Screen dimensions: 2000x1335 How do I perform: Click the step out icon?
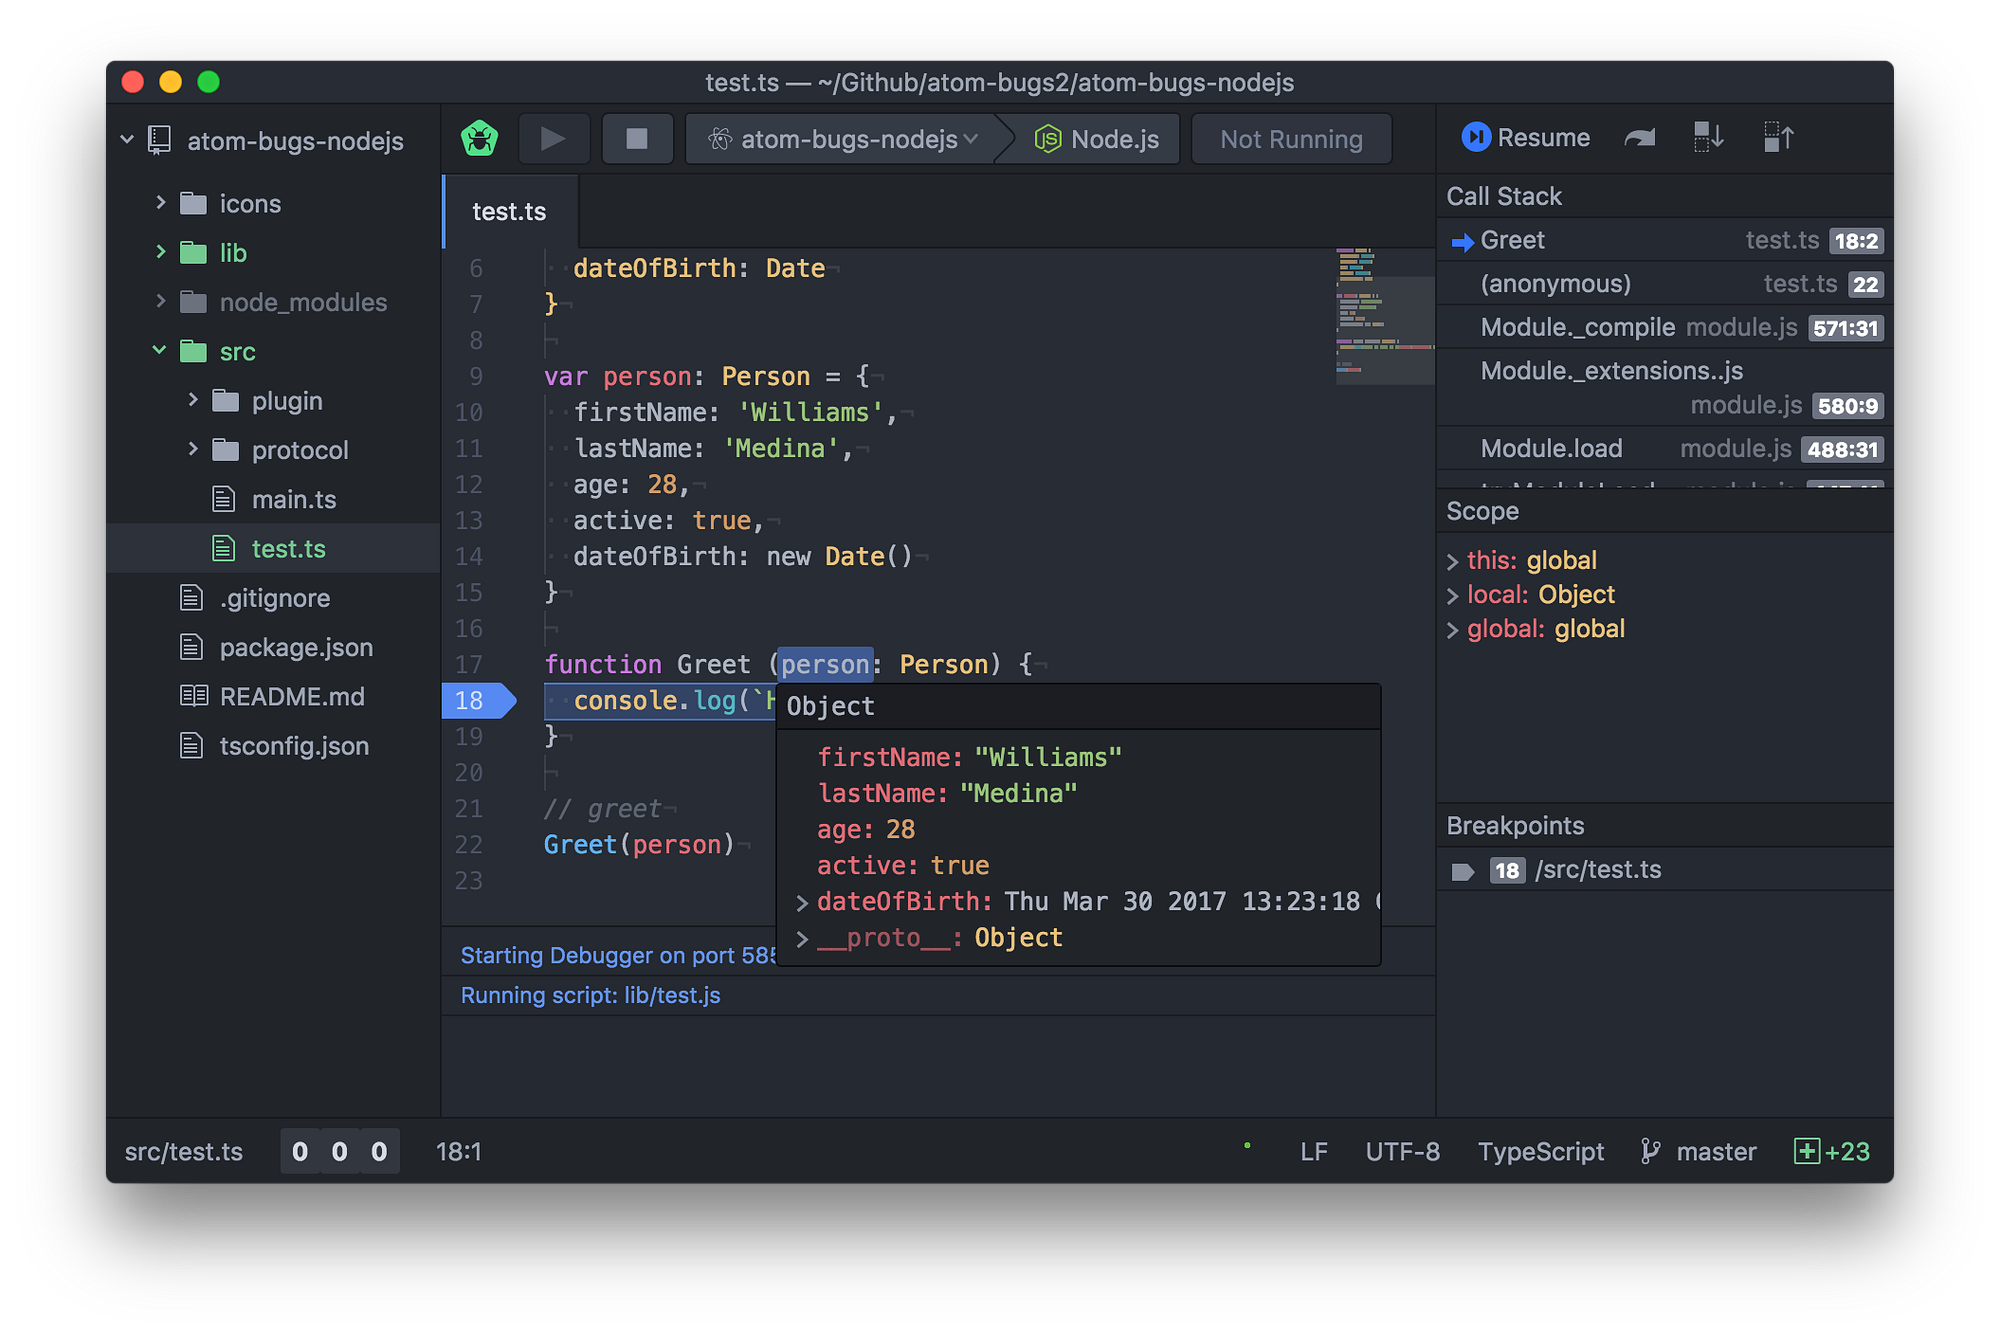pos(1779,137)
